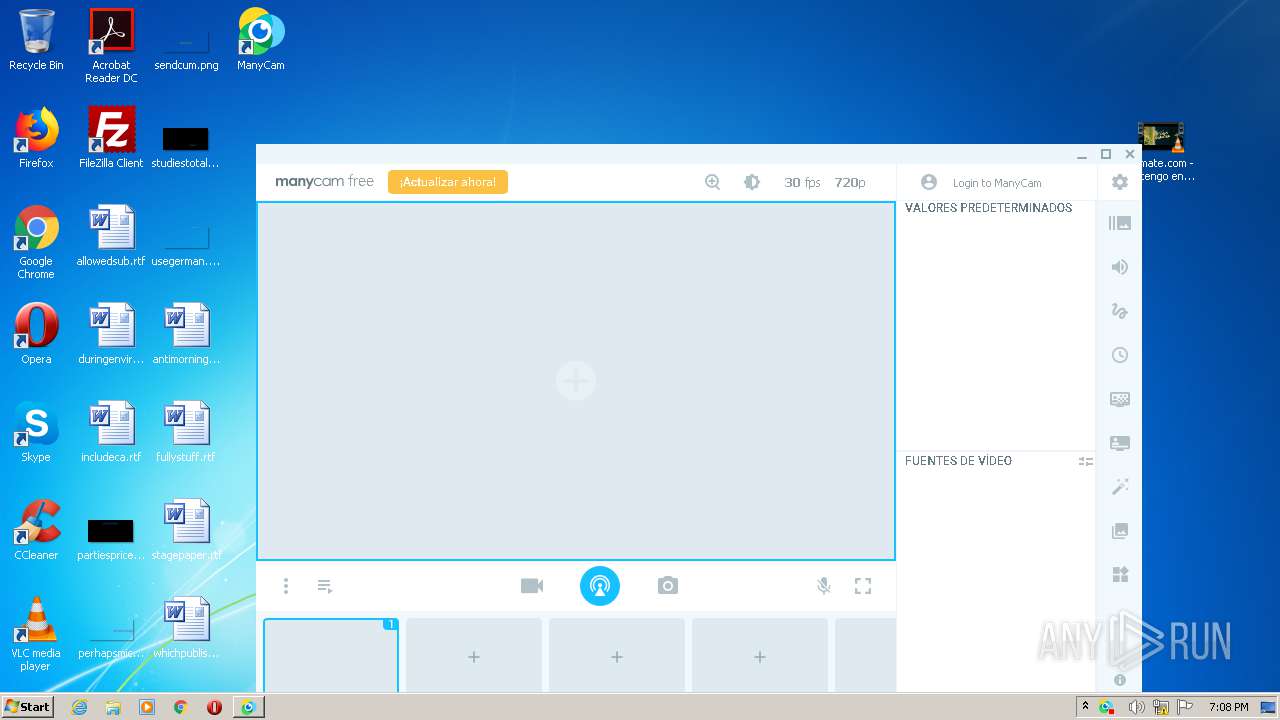The height and width of the screenshot is (720, 1280).
Task: Select Recycle Bin desktop icon
Action: tap(36, 40)
